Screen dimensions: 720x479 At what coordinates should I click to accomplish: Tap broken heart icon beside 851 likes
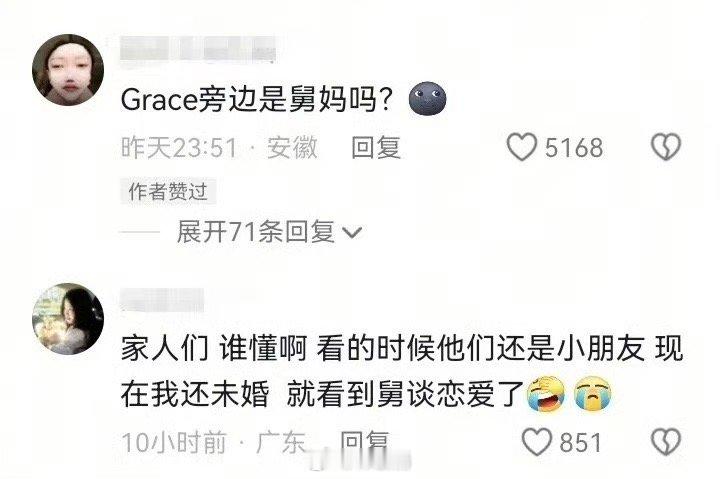tap(666, 442)
